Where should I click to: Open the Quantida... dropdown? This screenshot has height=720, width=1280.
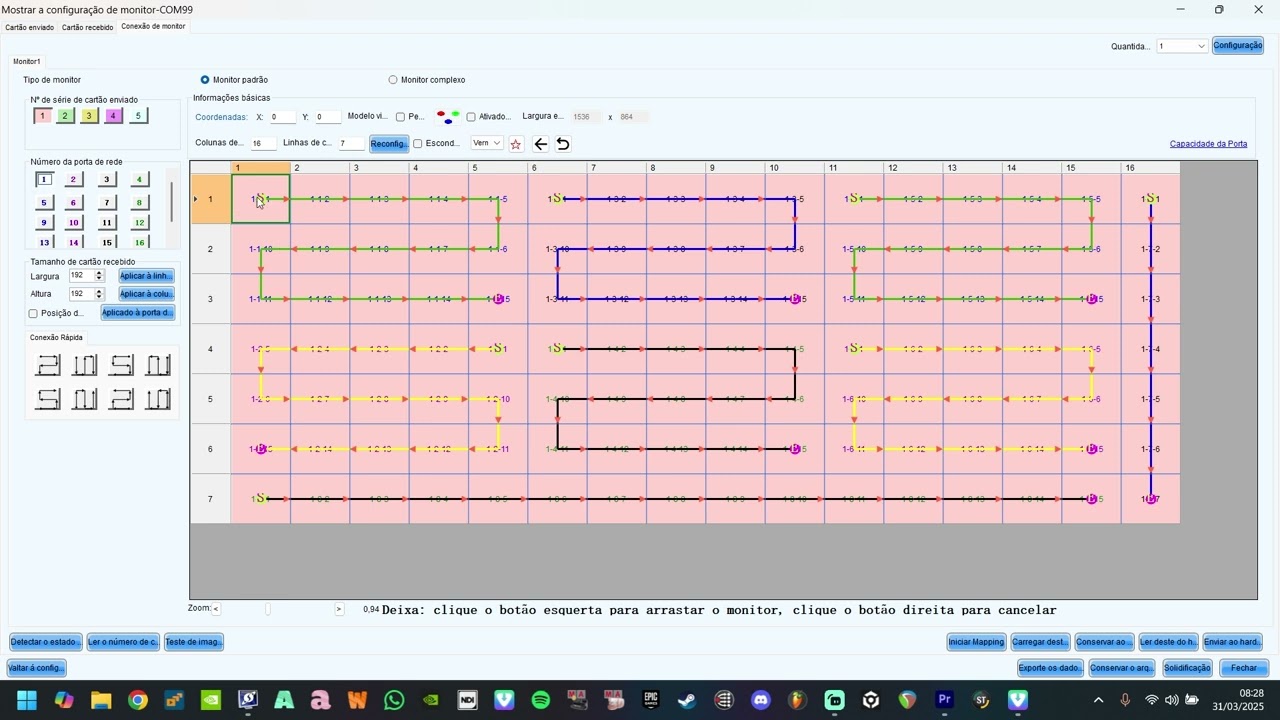1182,46
